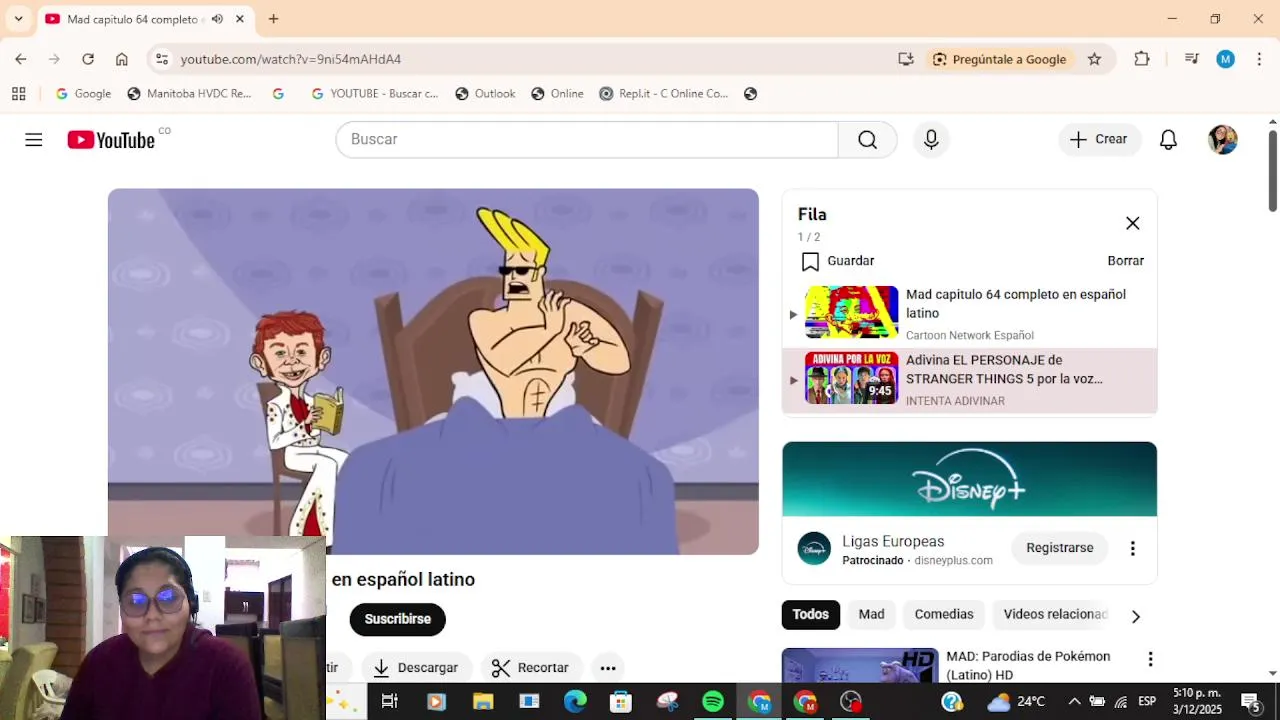Open the Online bookmark
This screenshot has height=720, width=1280.
pos(557,94)
